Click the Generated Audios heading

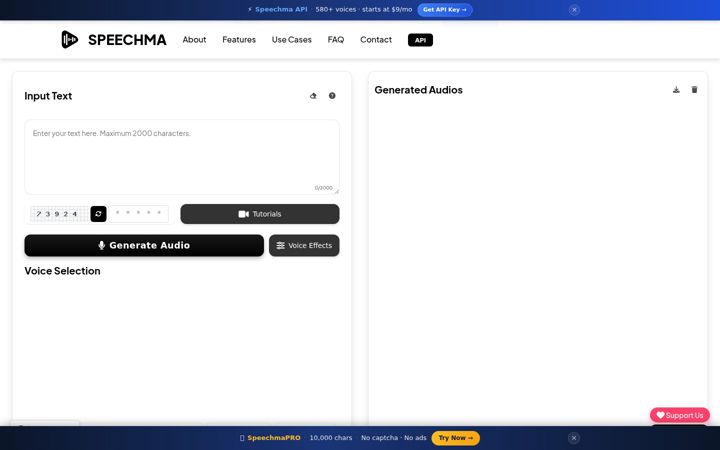click(418, 90)
